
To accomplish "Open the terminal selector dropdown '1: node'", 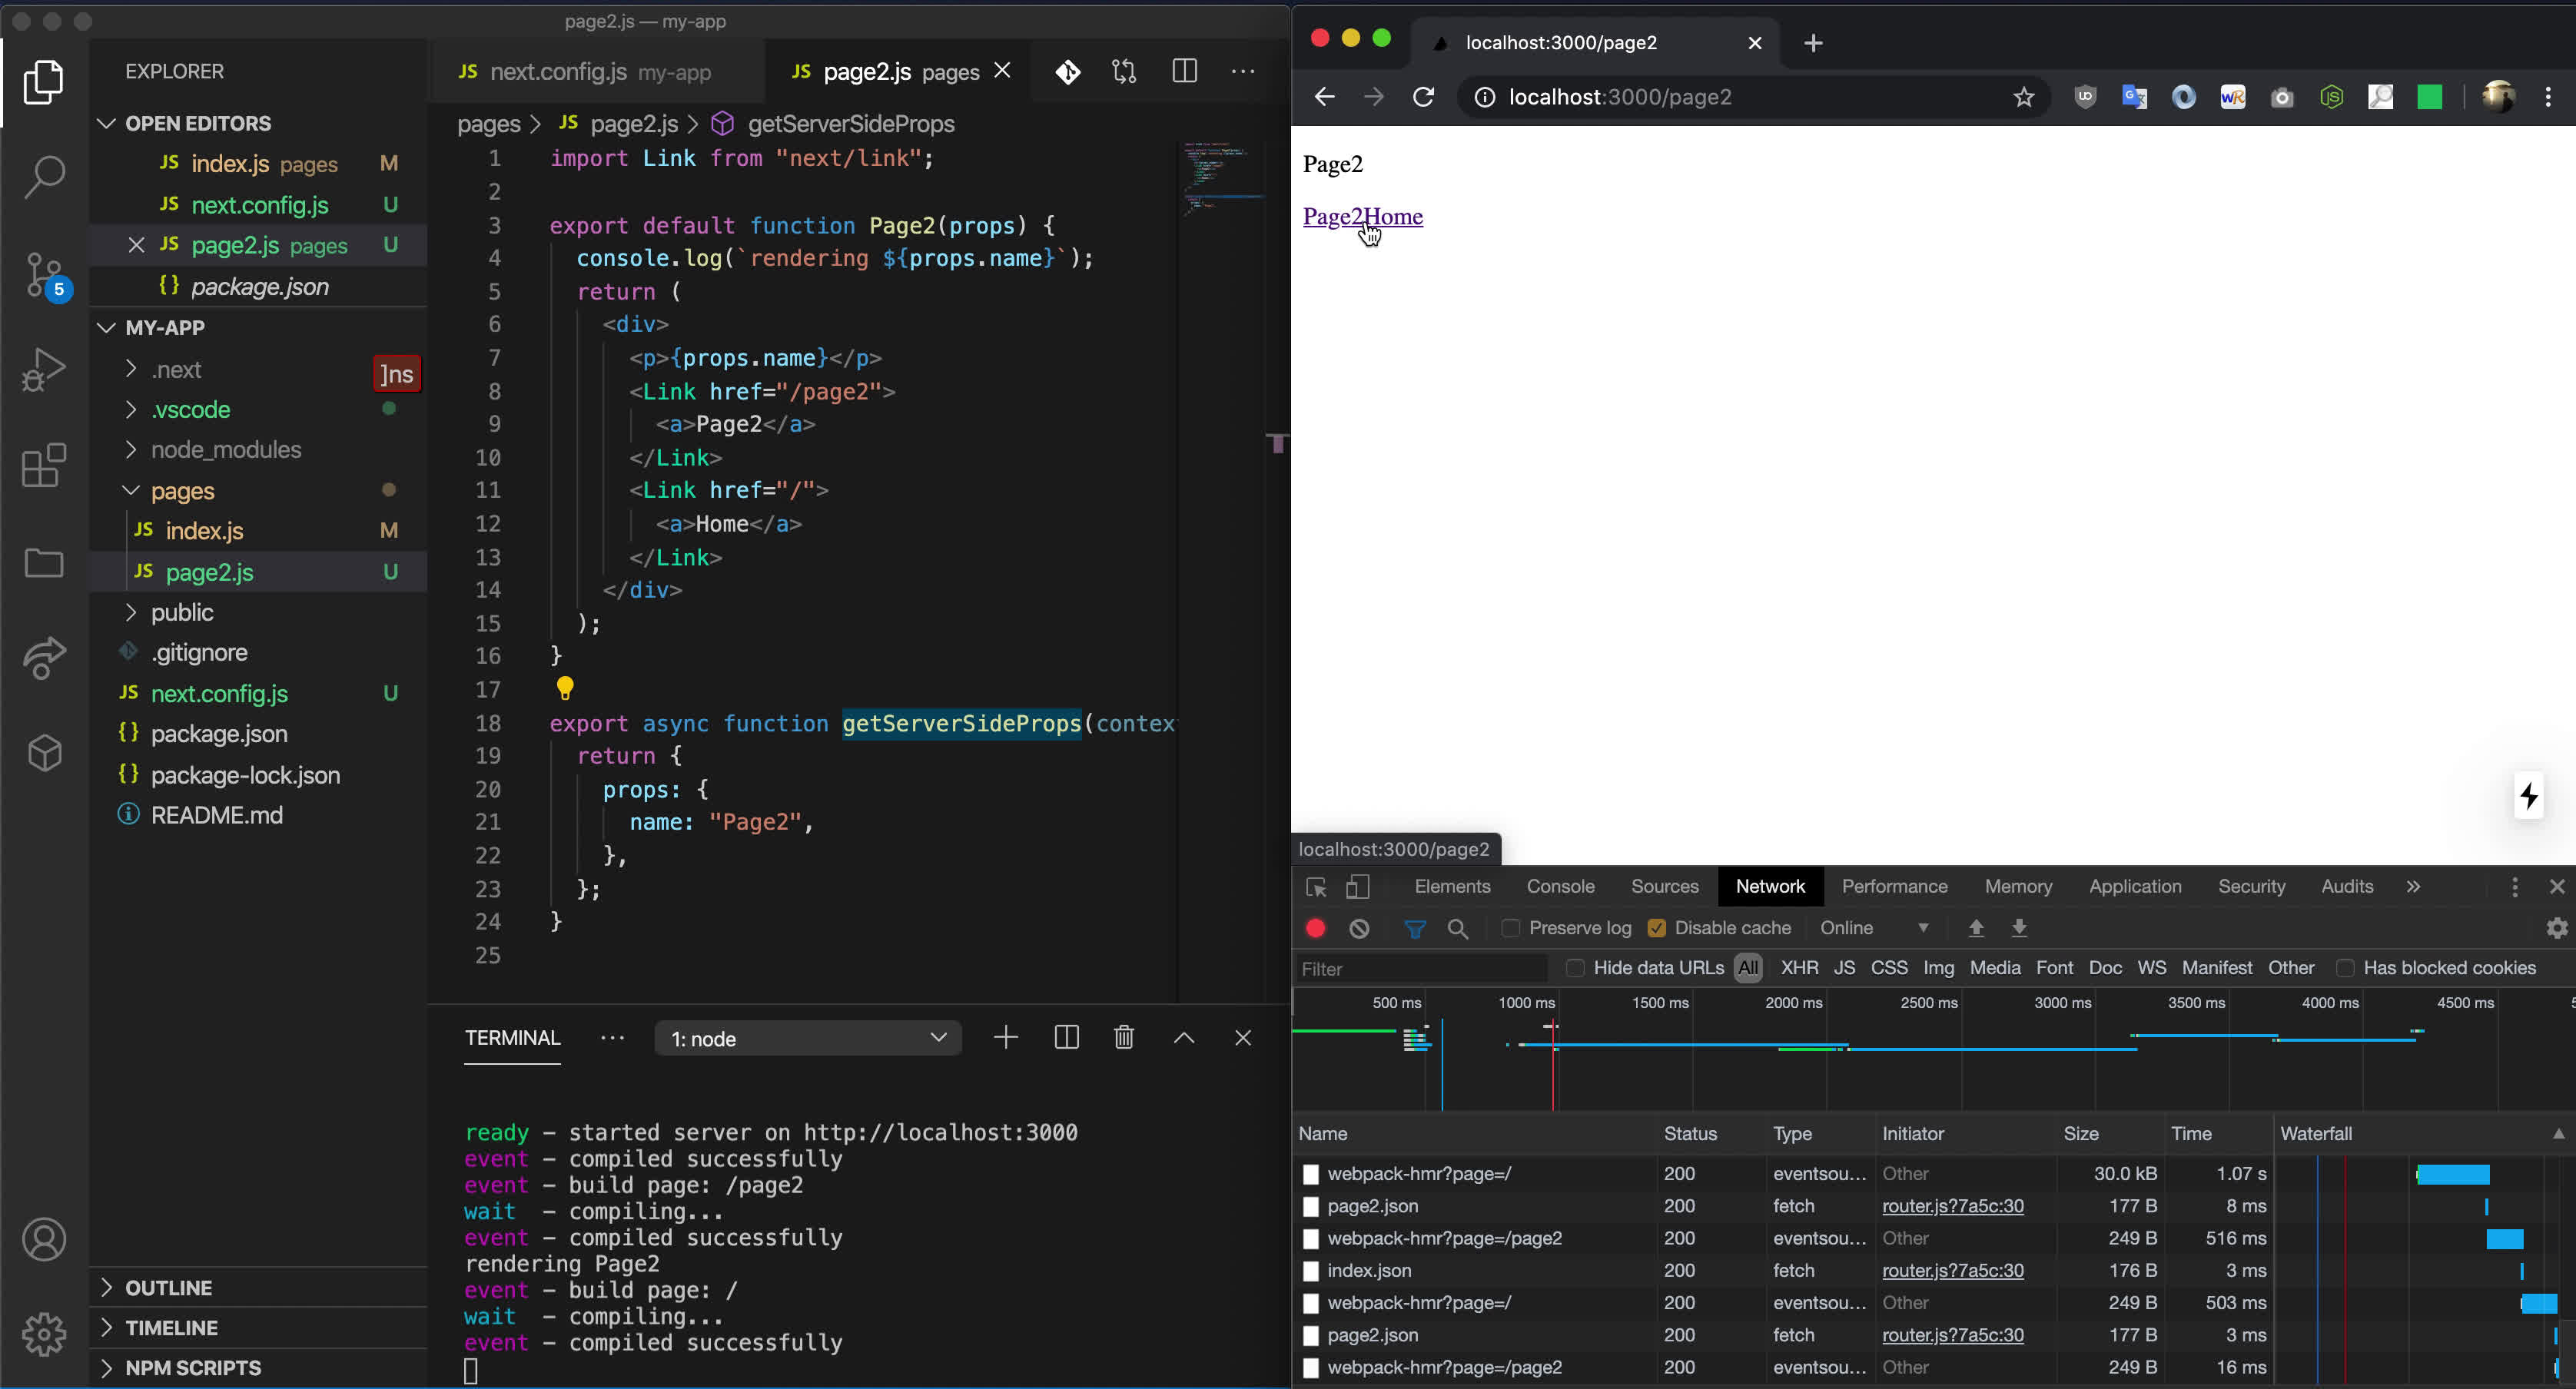I will click(808, 1038).
